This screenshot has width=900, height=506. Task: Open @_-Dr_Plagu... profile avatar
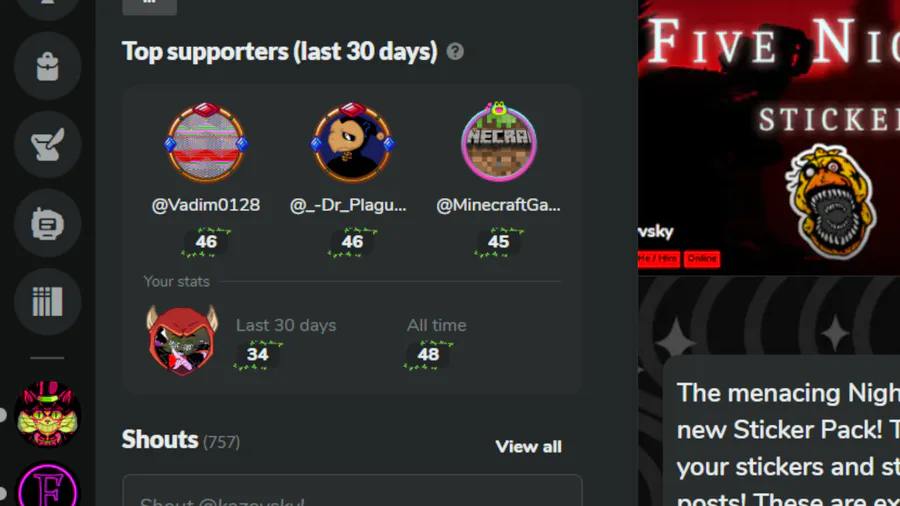(x=352, y=142)
